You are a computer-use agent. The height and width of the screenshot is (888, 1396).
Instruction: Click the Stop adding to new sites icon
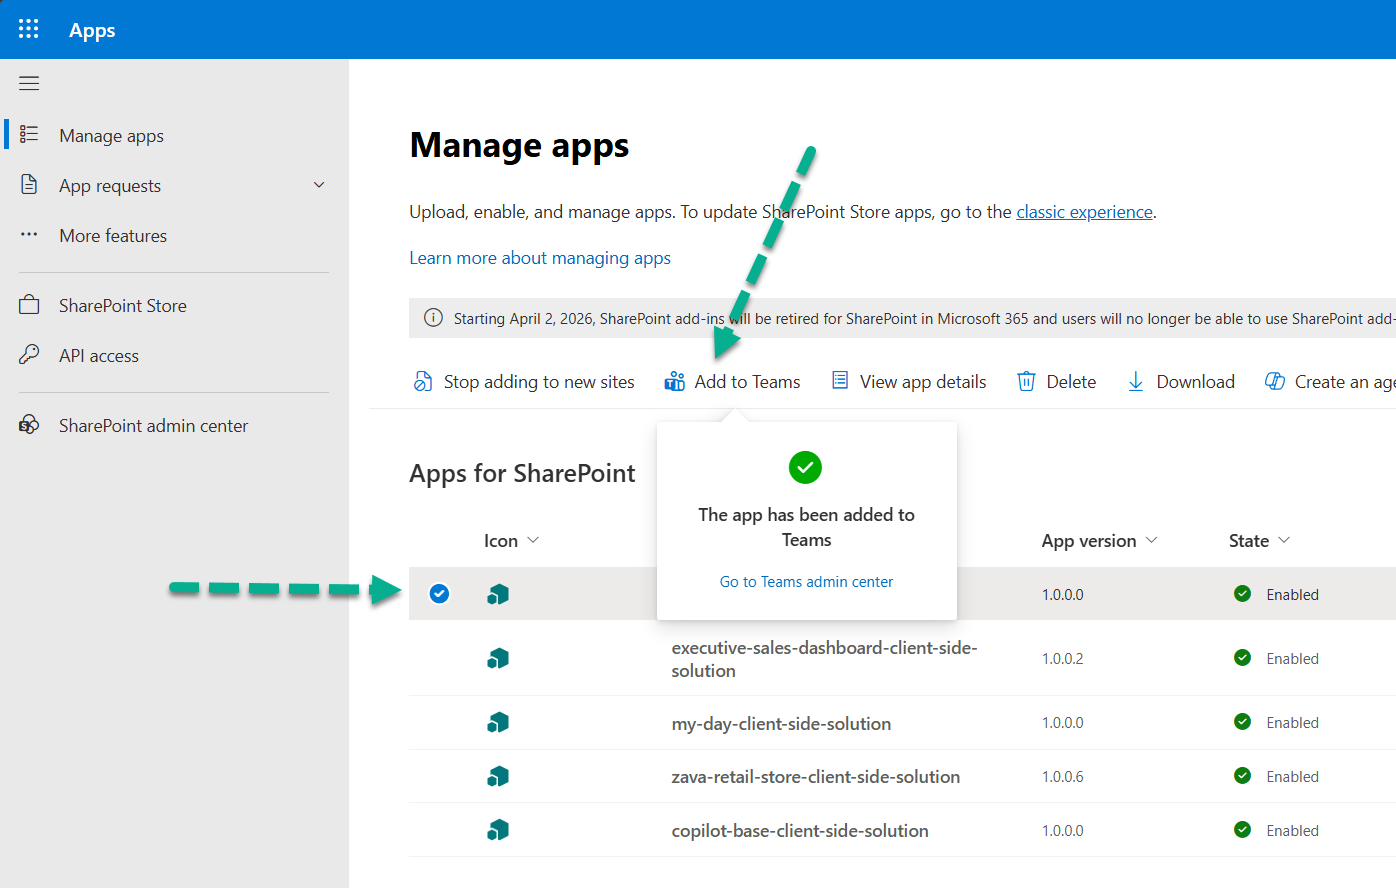423,381
